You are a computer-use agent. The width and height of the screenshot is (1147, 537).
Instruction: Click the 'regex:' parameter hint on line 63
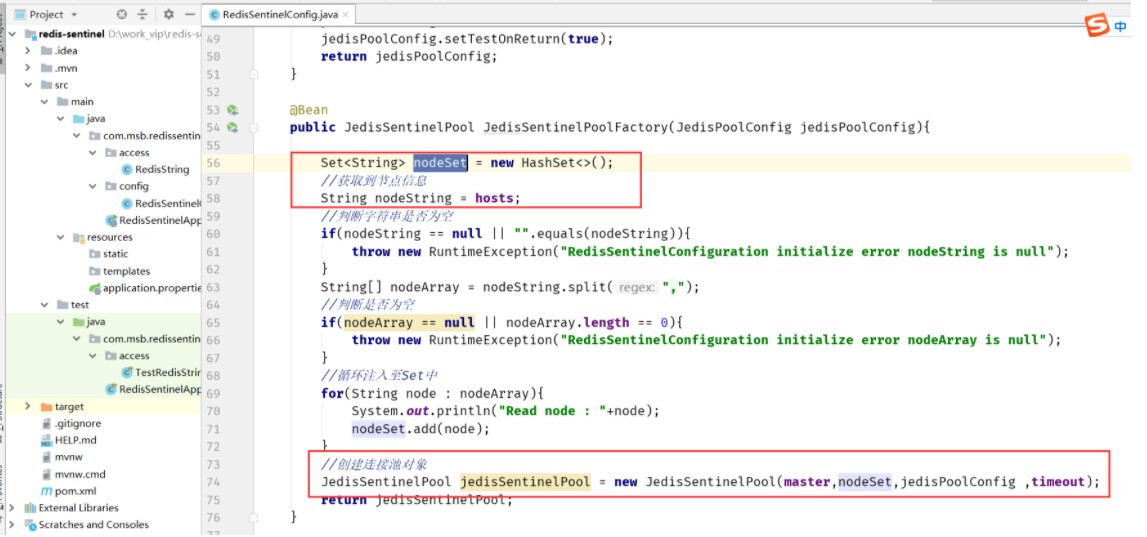(x=637, y=288)
